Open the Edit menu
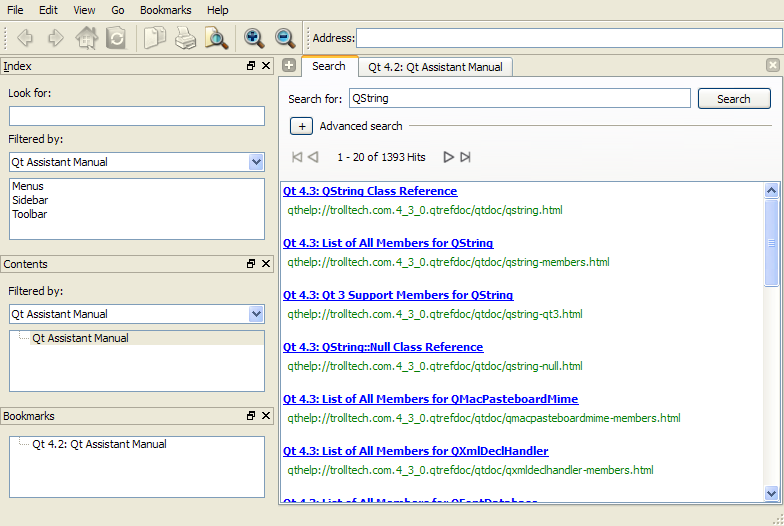 48,10
